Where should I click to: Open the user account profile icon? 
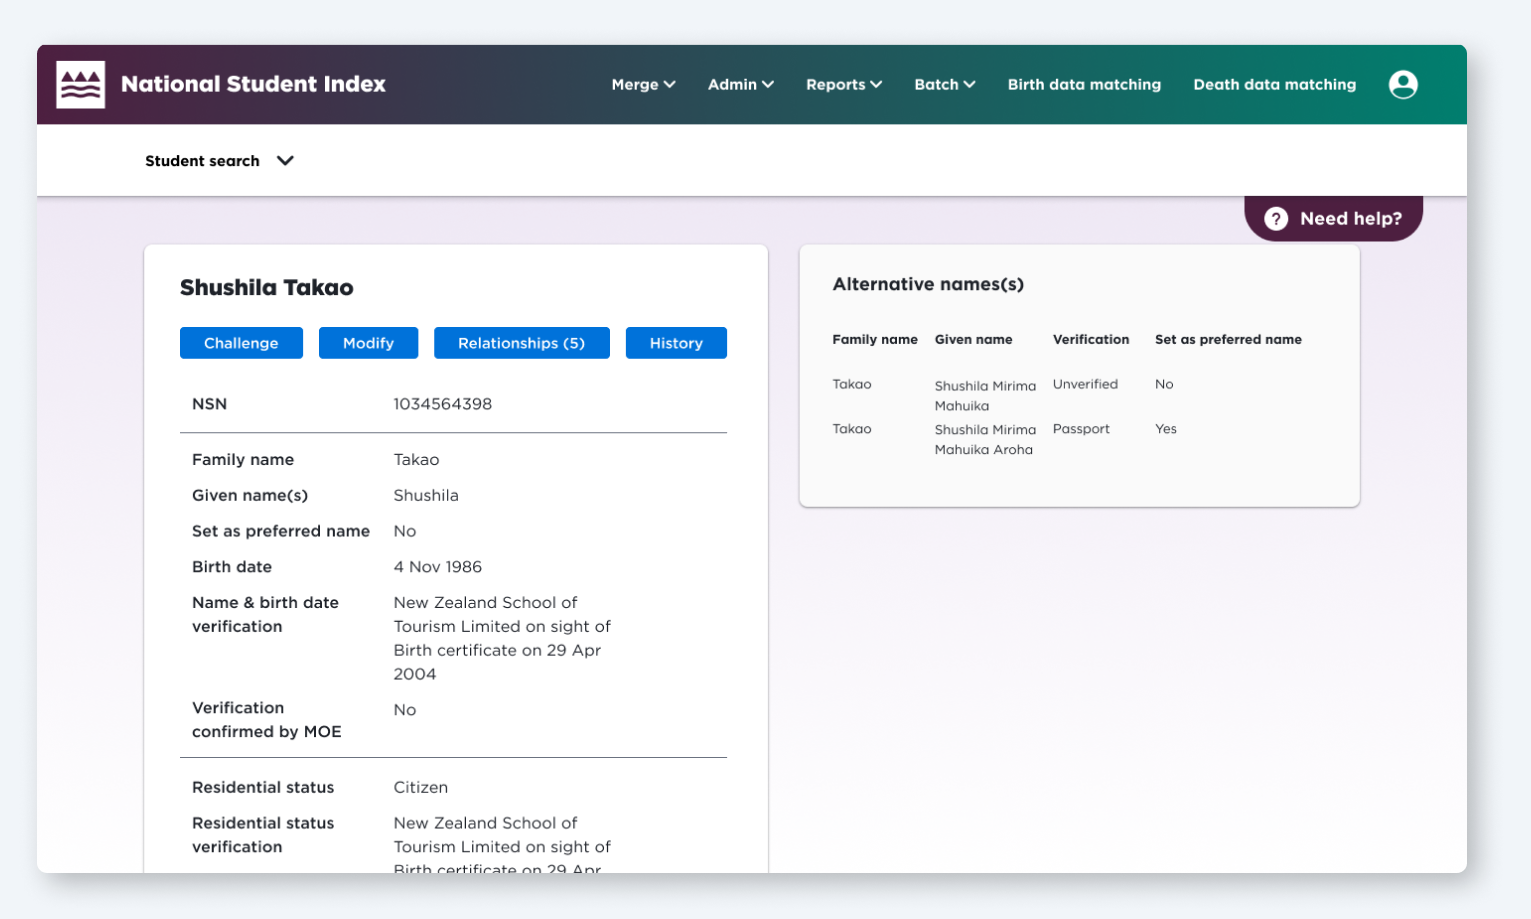click(x=1402, y=85)
